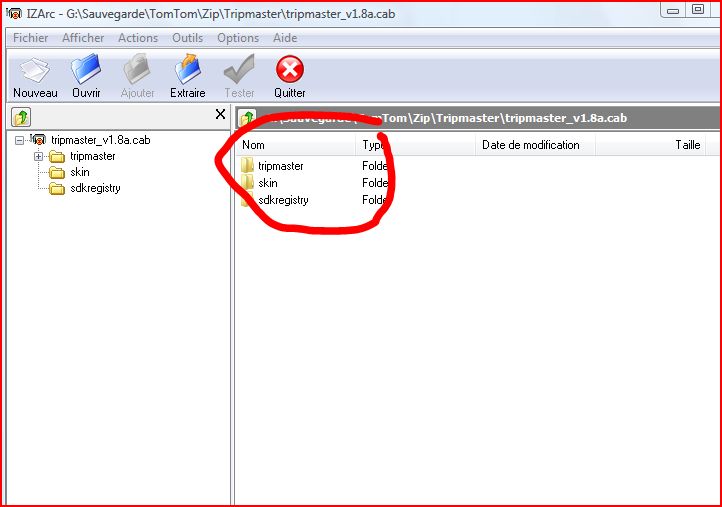Click skin name in file list
This screenshot has height=507, width=722.
click(x=268, y=183)
